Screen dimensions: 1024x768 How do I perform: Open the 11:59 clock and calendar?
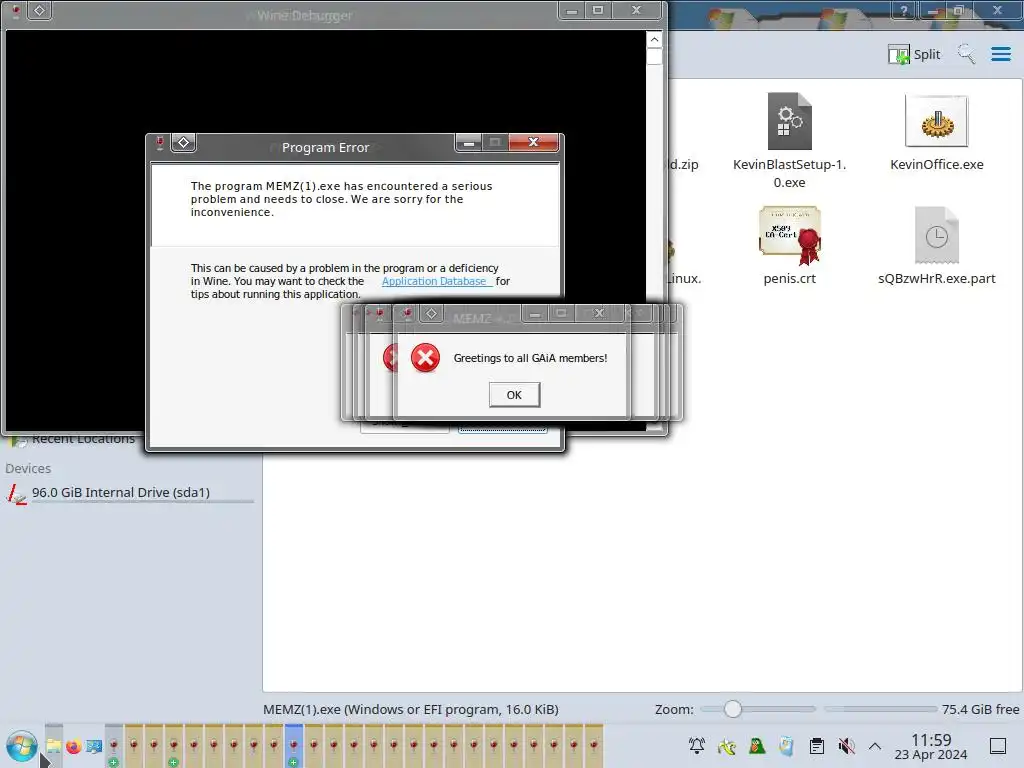(x=931, y=746)
